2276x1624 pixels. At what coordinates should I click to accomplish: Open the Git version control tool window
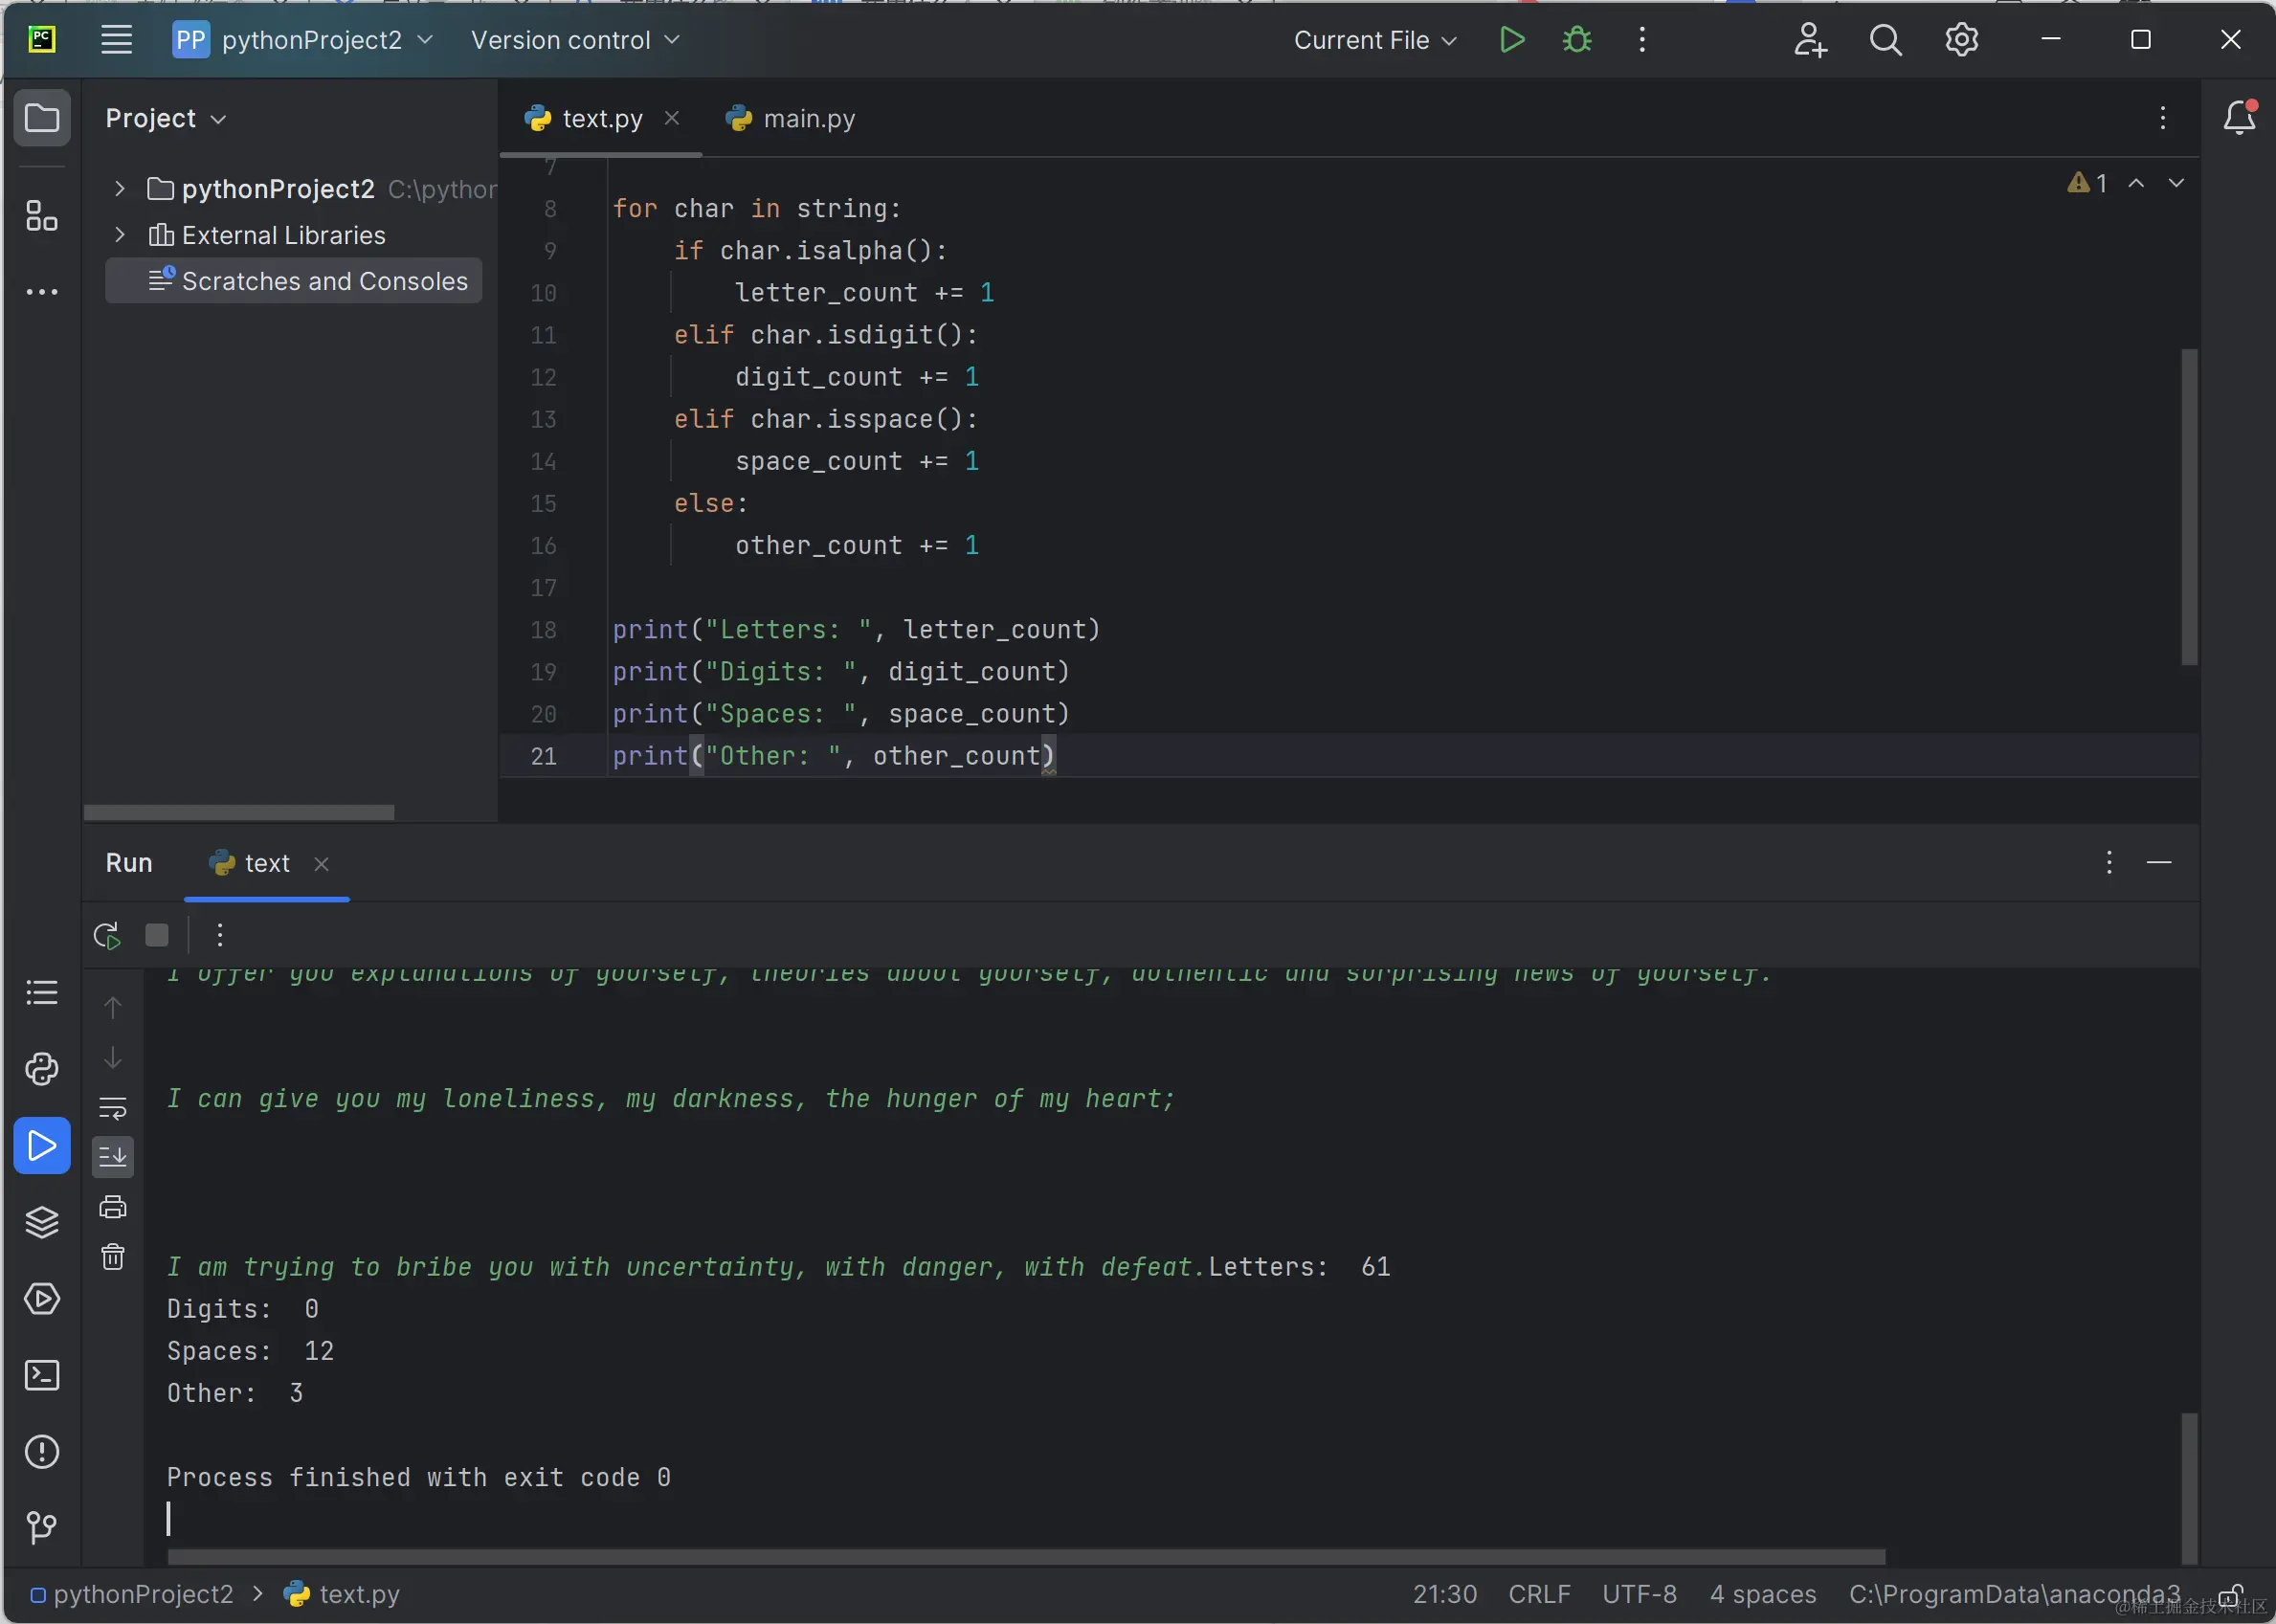pos(41,1527)
